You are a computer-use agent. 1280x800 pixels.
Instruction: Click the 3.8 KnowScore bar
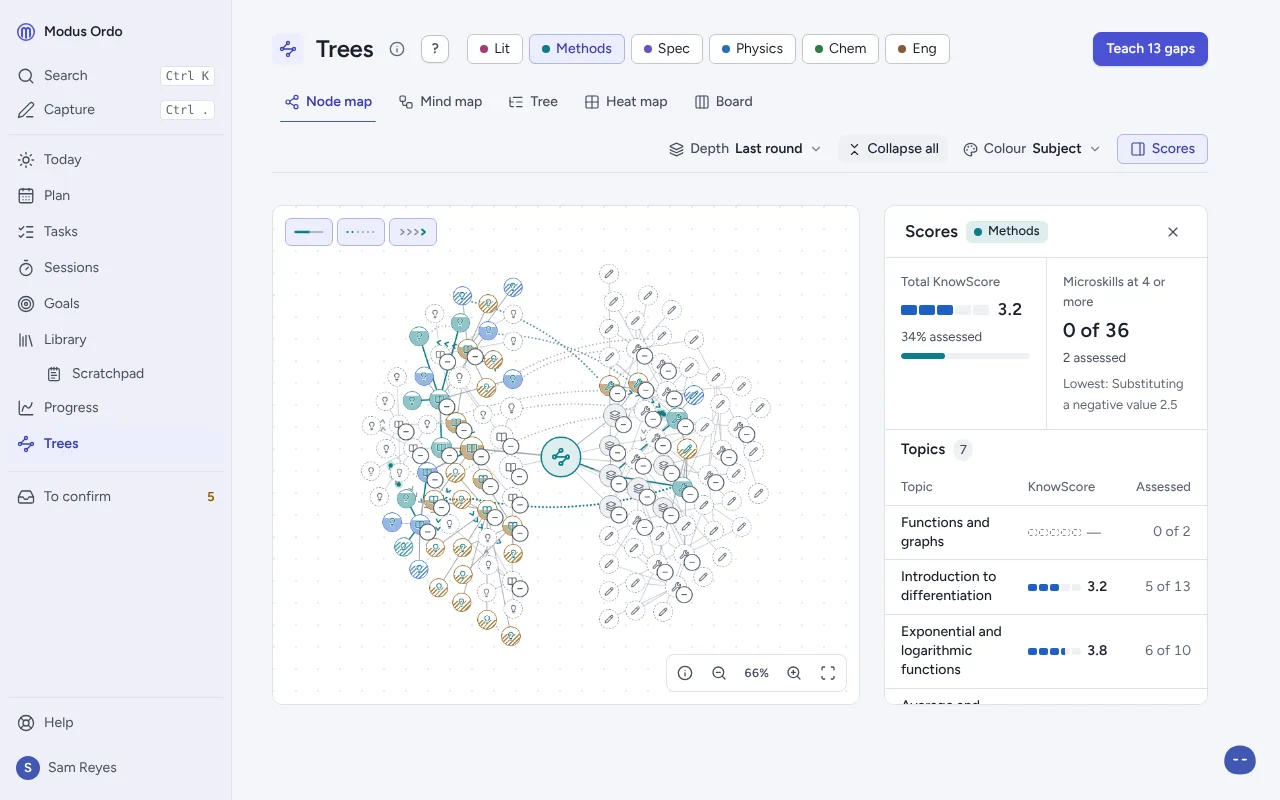point(1054,651)
